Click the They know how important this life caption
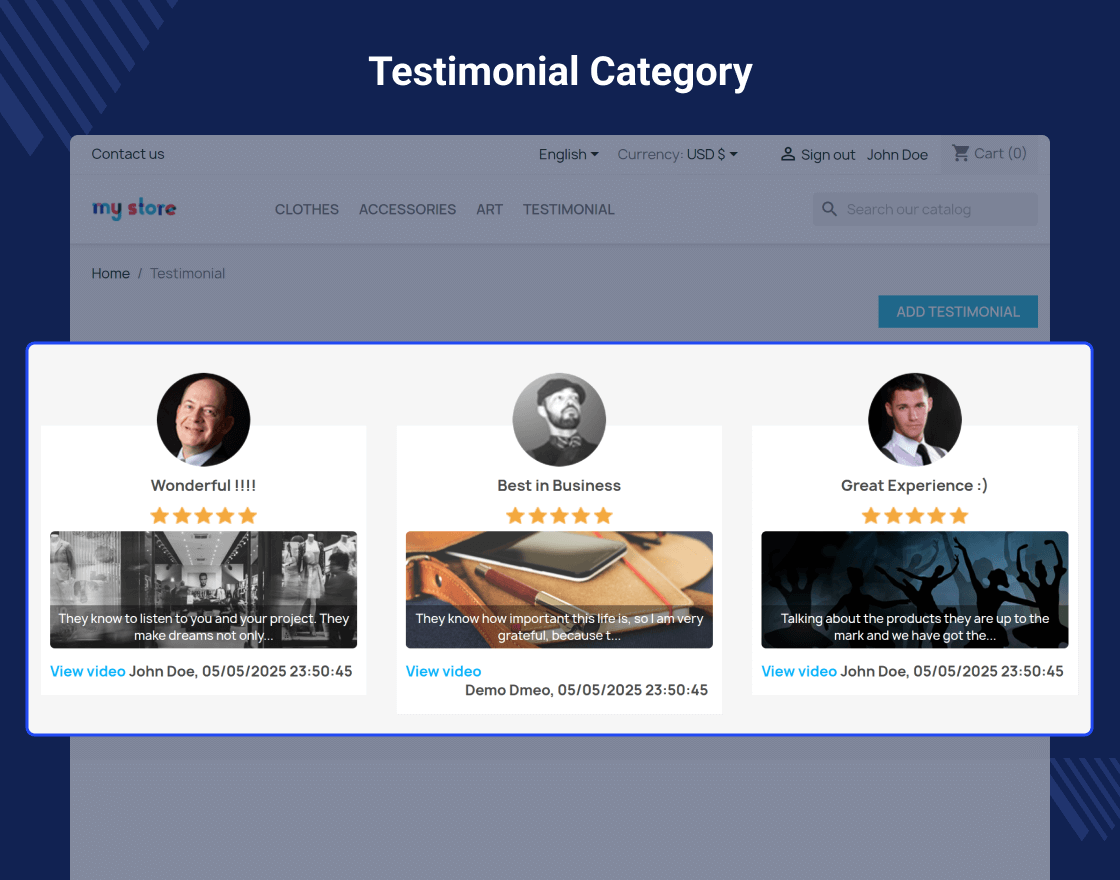Screen dimensions: 1120x880 pyautogui.click(x=559, y=627)
